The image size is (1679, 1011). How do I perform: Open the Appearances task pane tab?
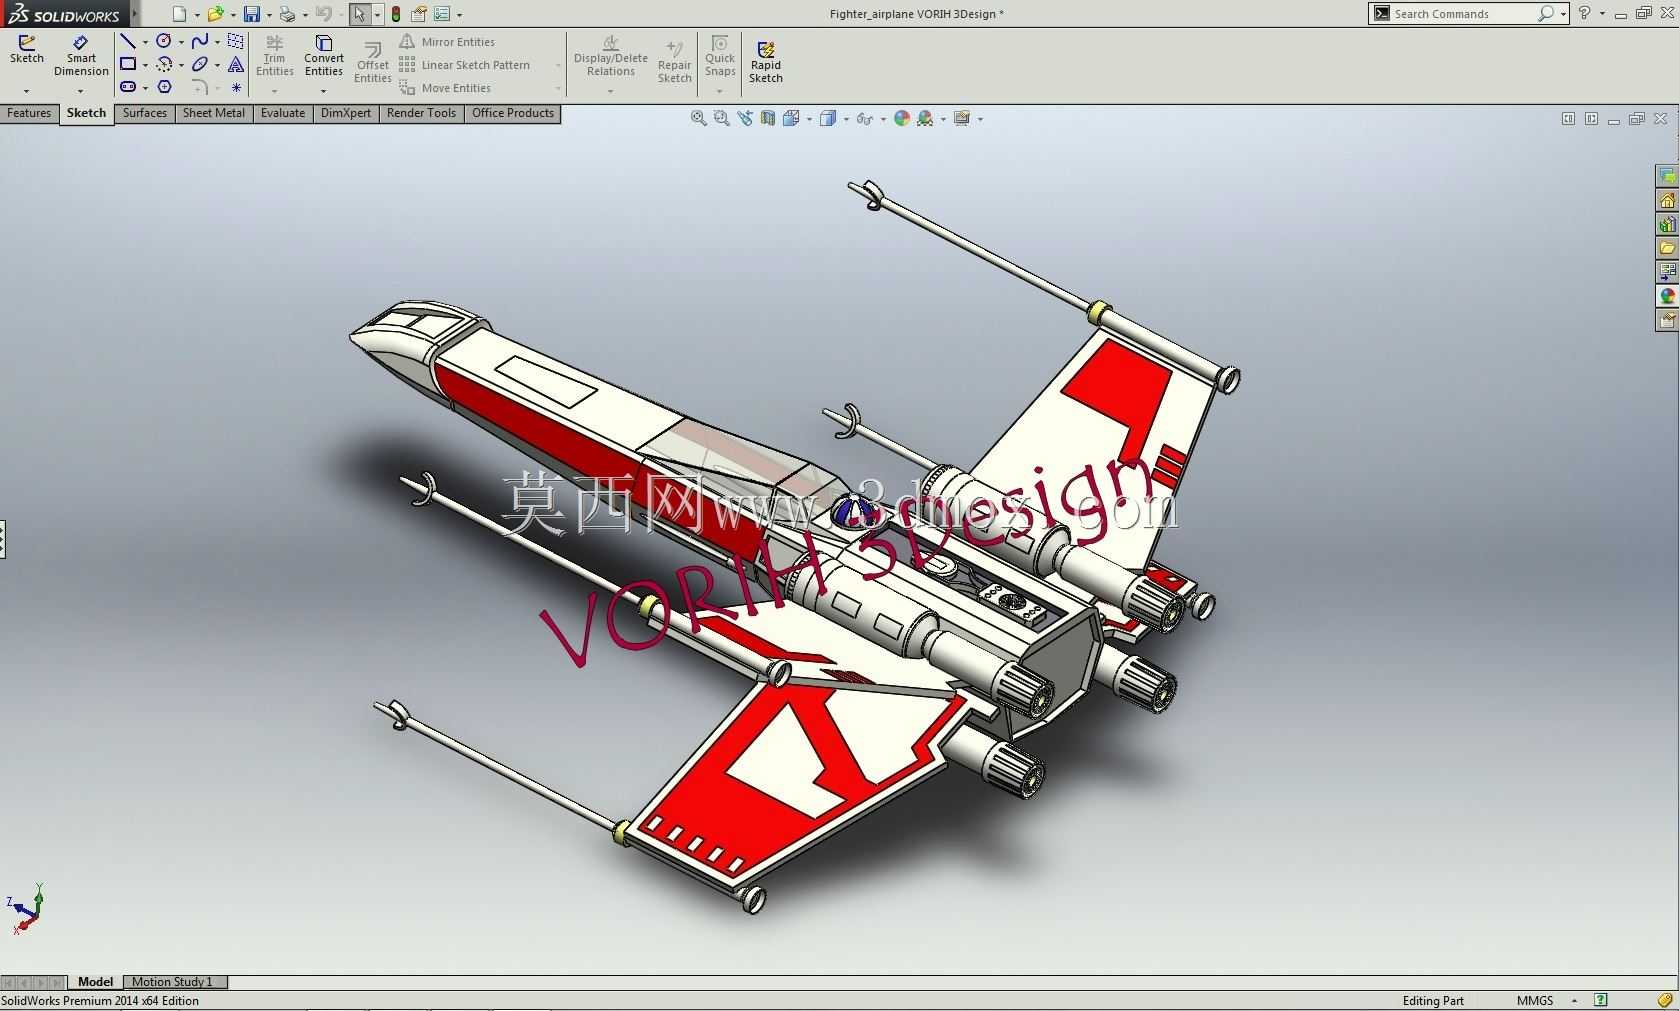1667,296
